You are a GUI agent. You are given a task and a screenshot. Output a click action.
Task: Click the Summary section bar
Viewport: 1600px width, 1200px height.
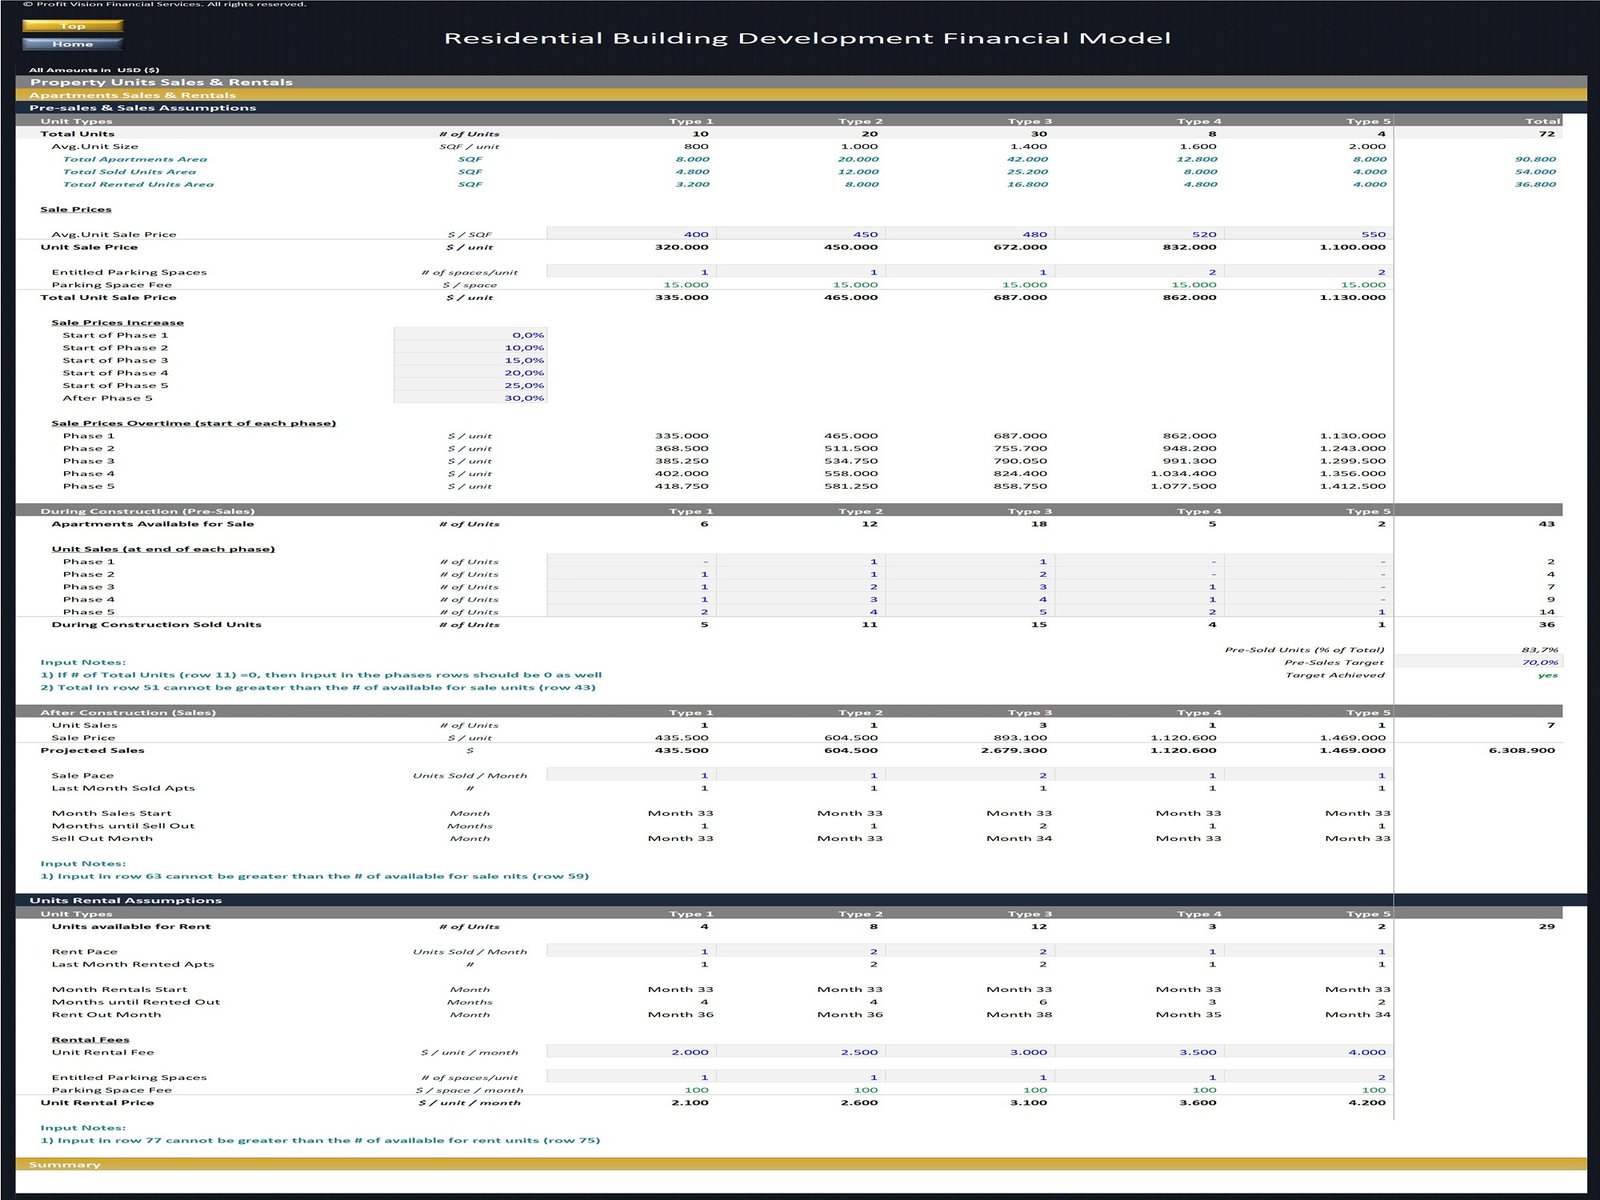pos(65,1164)
